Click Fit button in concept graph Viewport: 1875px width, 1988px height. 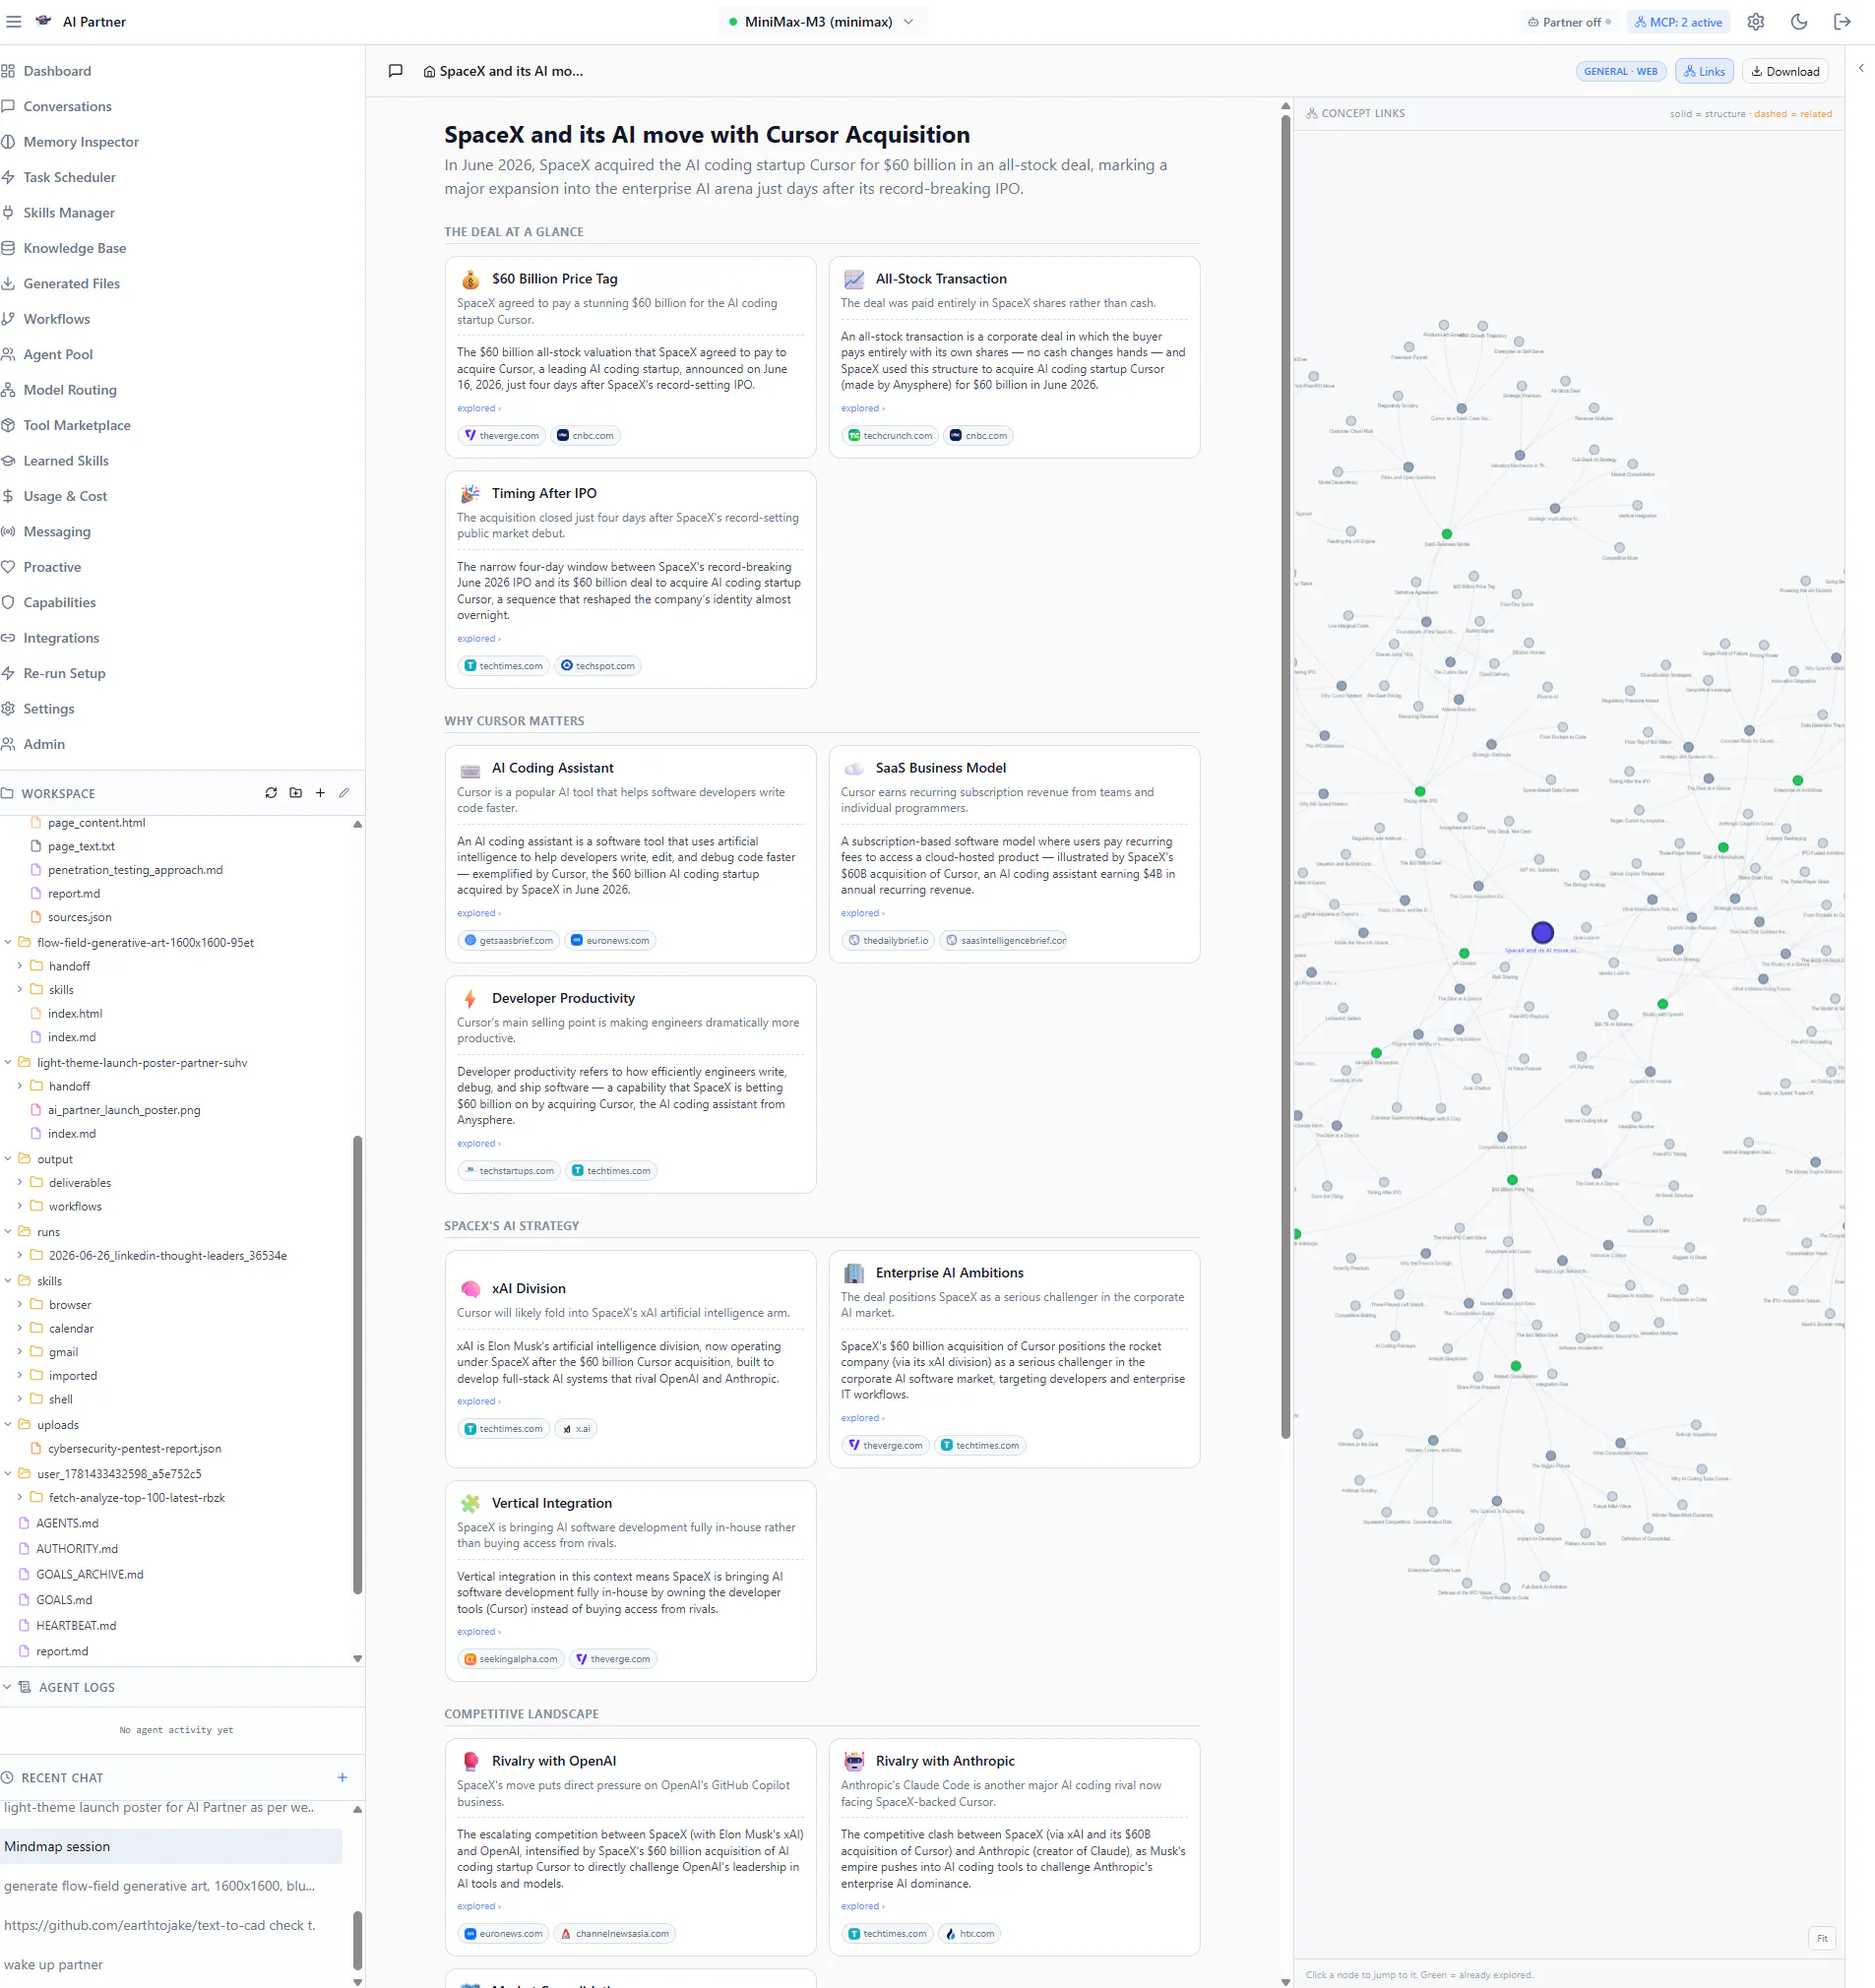click(x=1822, y=1938)
